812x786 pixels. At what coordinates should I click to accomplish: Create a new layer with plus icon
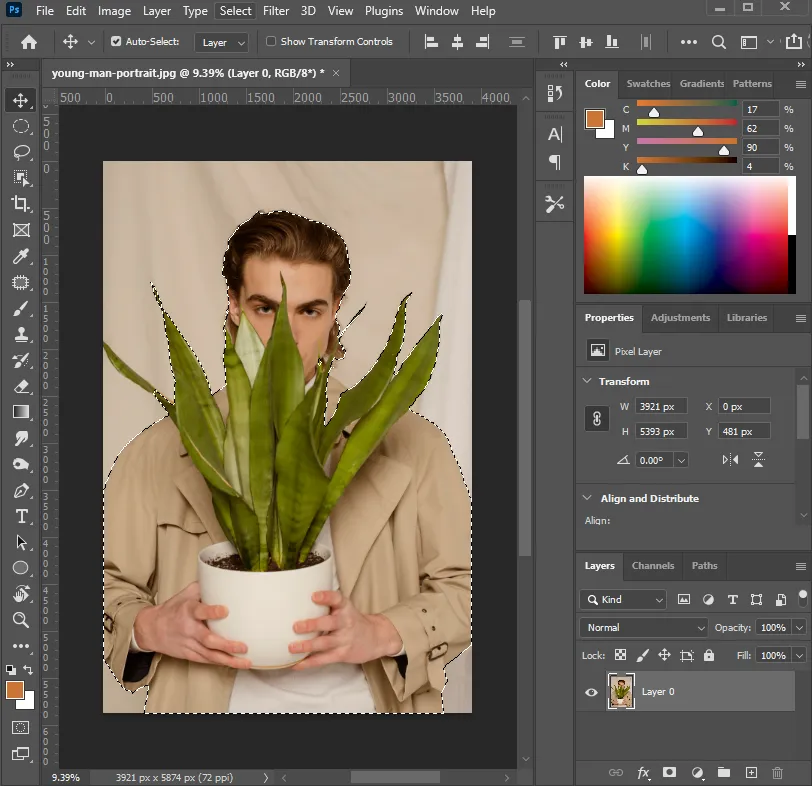pyautogui.click(x=751, y=773)
